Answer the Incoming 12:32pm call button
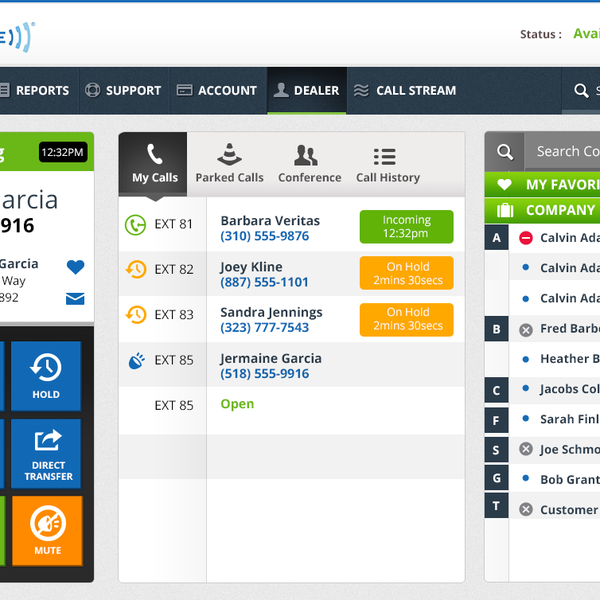The width and height of the screenshot is (600, 600). pyautogui.click(x=406, y=227)
